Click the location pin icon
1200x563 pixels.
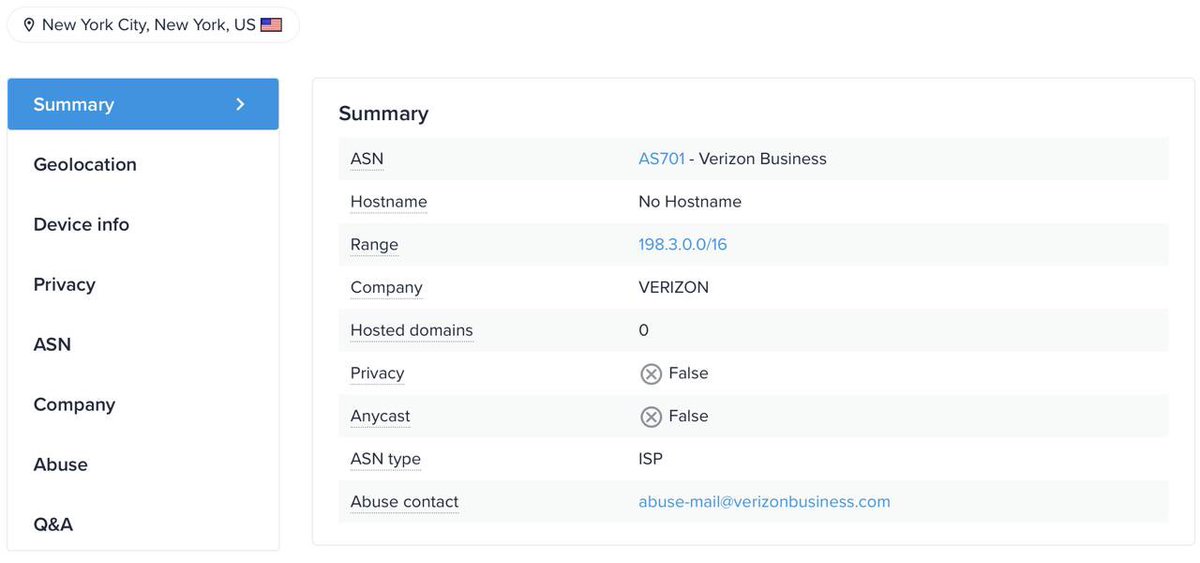tap(29, 25)
